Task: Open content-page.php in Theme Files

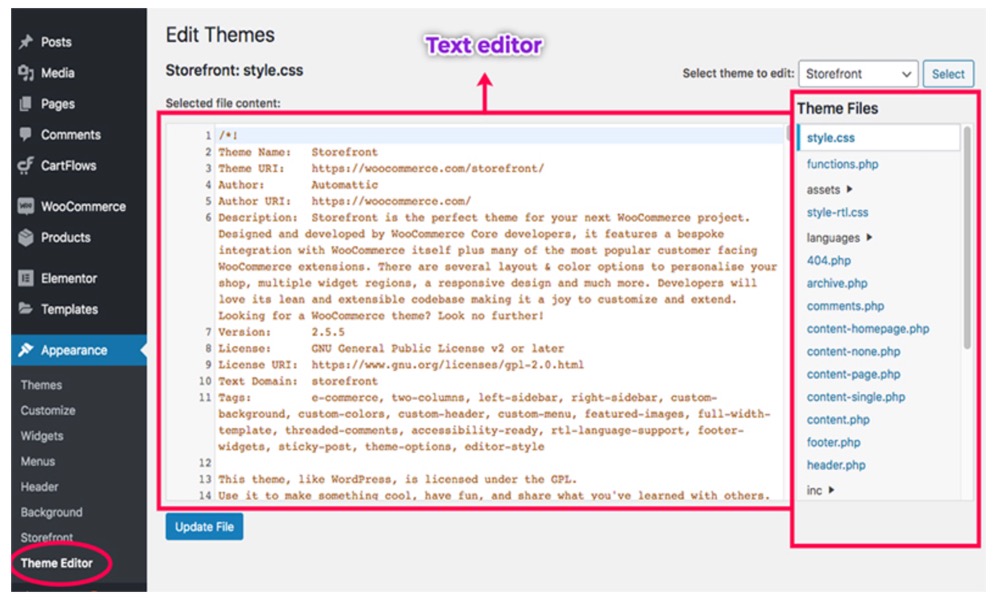Action: [853, 374]
